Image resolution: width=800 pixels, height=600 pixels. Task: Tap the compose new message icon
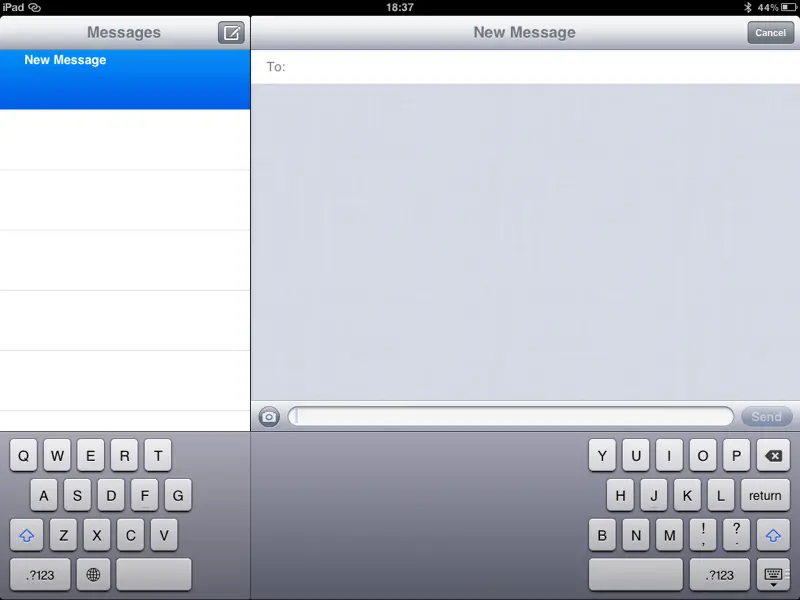pos(231,33)
